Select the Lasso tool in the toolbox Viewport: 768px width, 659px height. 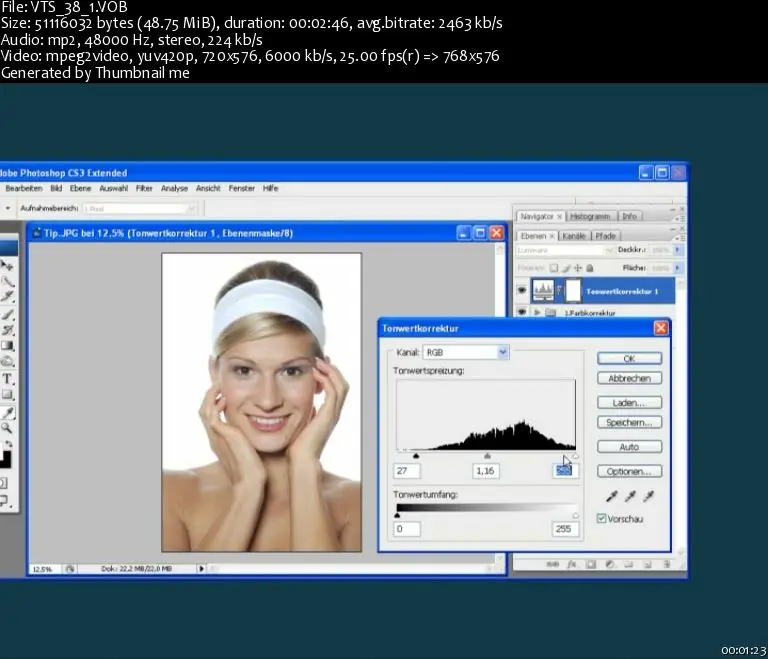pos(7,281)
